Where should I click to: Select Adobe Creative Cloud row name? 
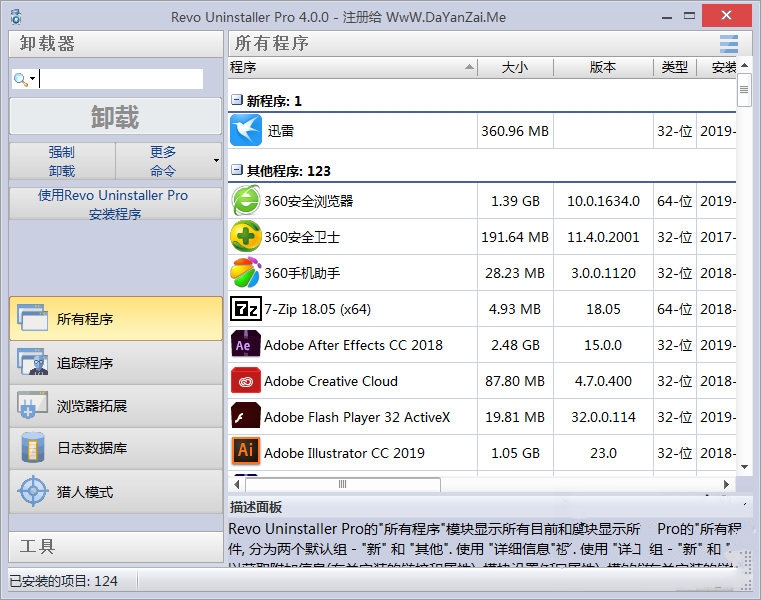click(331, 381)
